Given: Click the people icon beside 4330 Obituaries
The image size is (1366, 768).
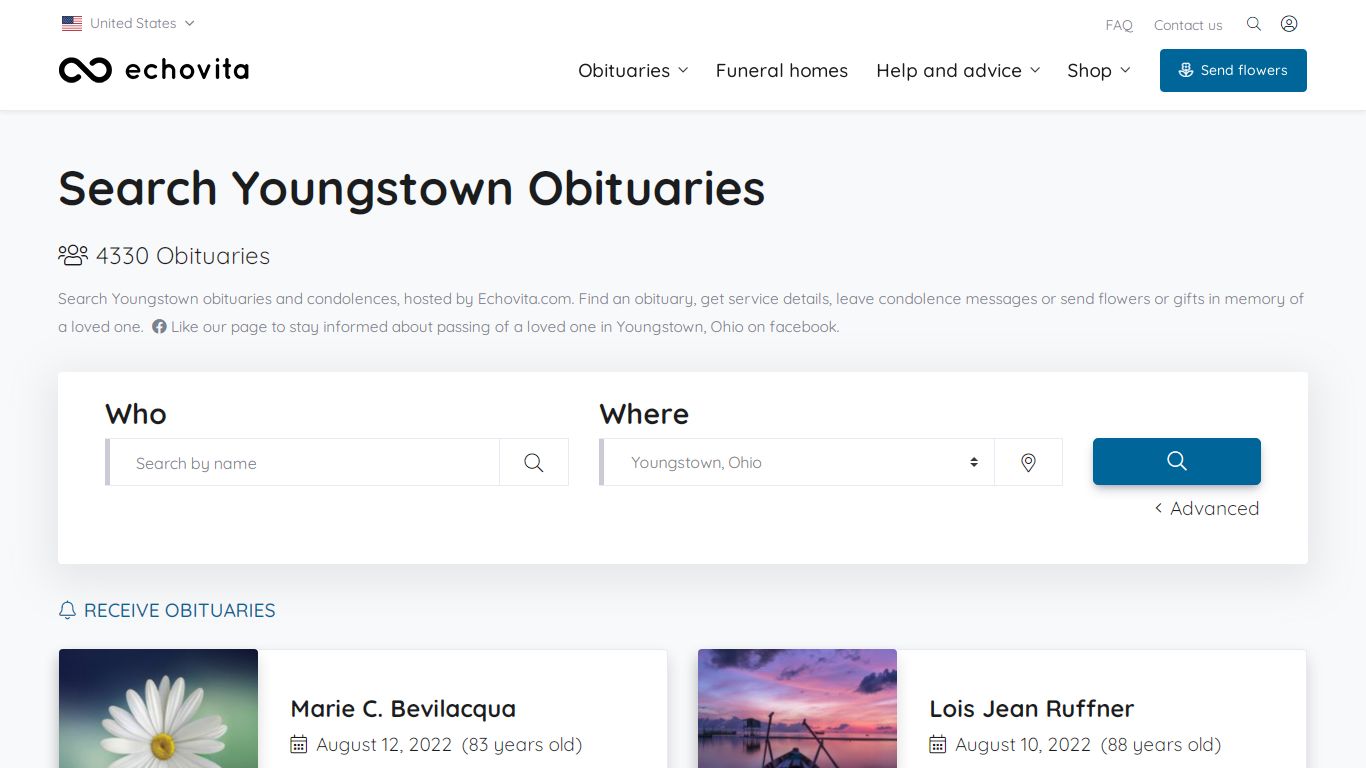Looking at the screenshot, I should (x=73, y=255).
